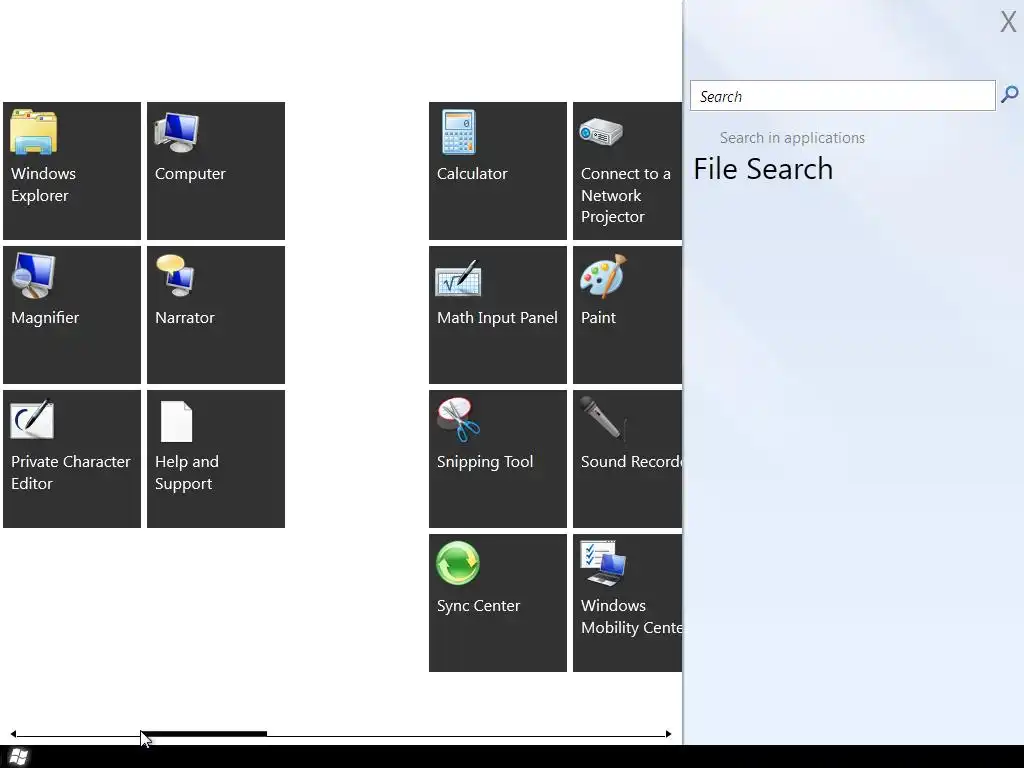Click the 'Help and Support' label

(x=187, y=472)
